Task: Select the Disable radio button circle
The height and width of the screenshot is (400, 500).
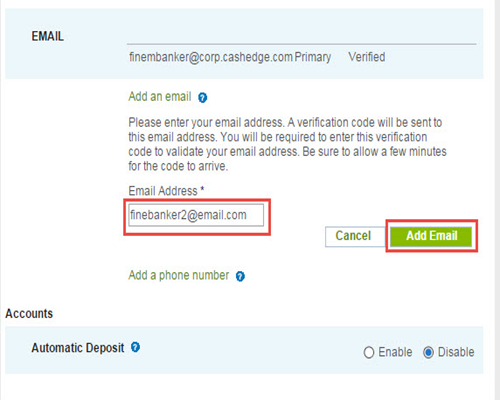Action: tap(428, 352)
